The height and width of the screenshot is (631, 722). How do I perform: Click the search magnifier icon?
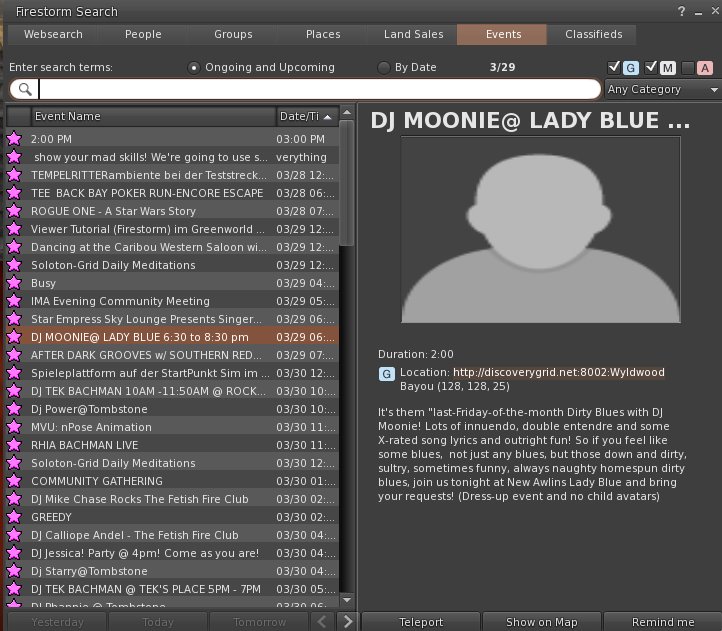tap(23, 90)
